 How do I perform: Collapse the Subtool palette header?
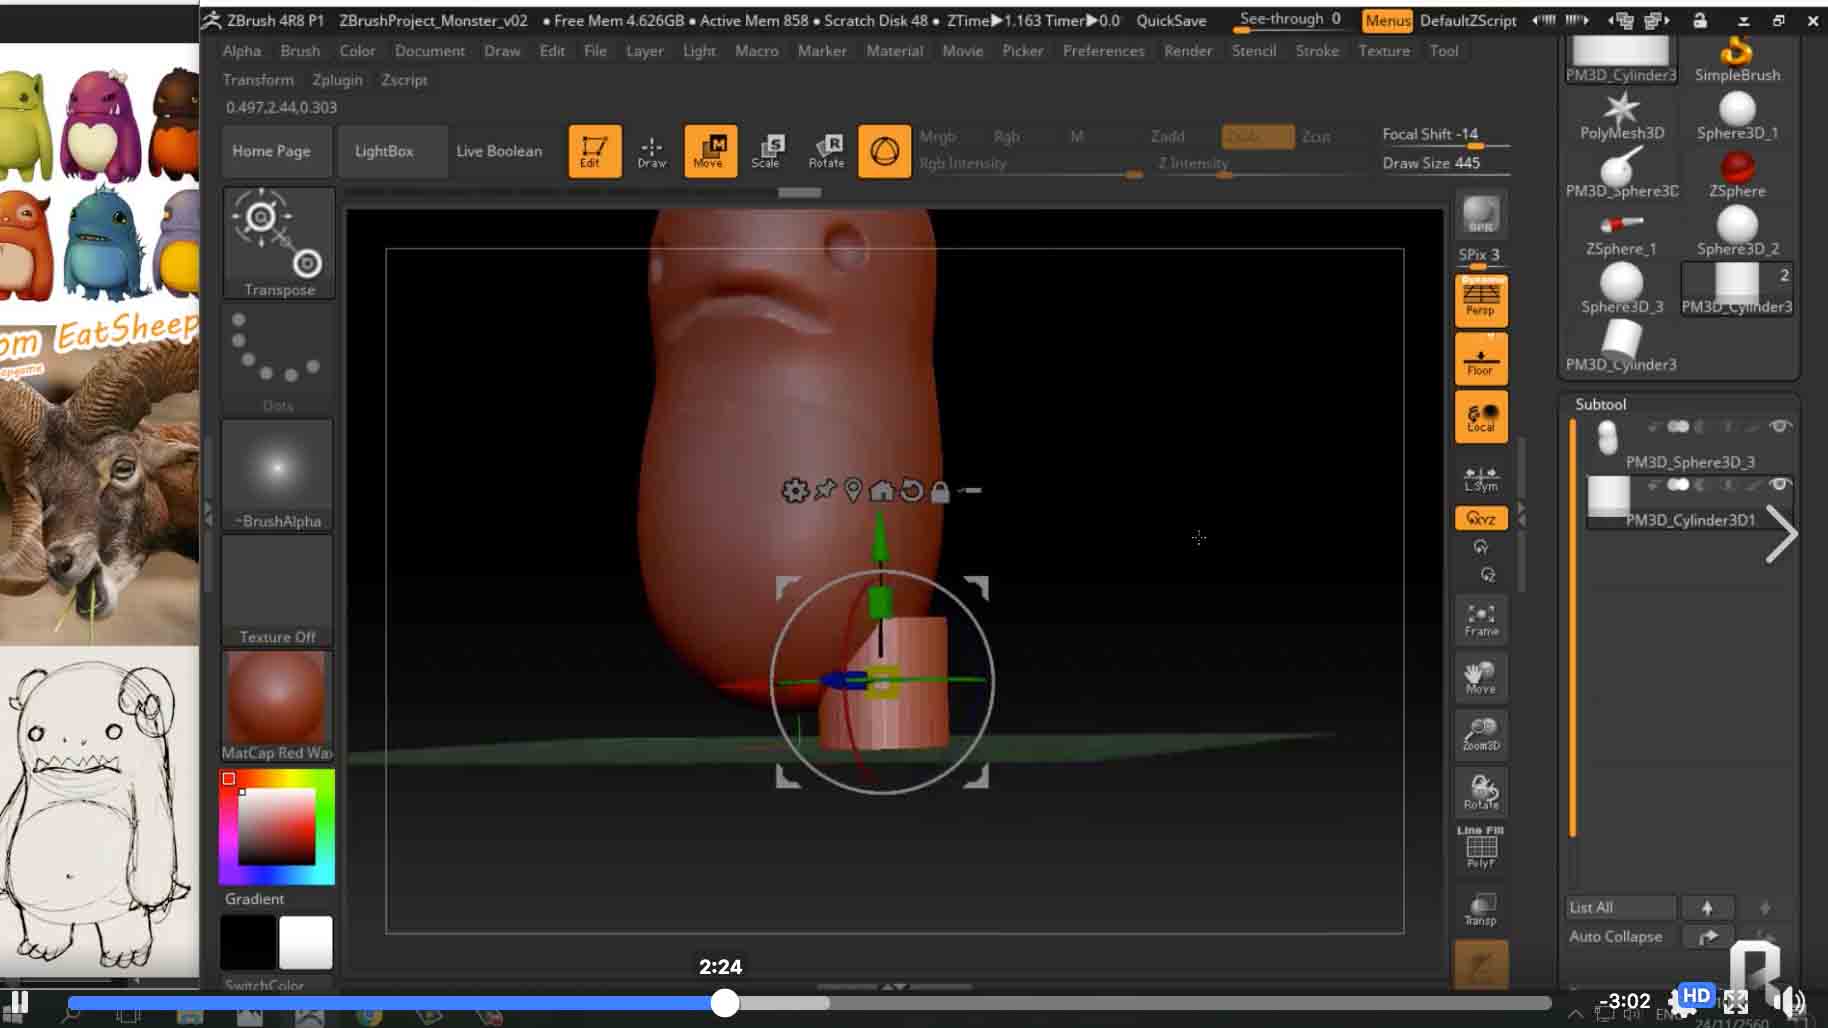pyautogui.click(x=1601, y=404)
